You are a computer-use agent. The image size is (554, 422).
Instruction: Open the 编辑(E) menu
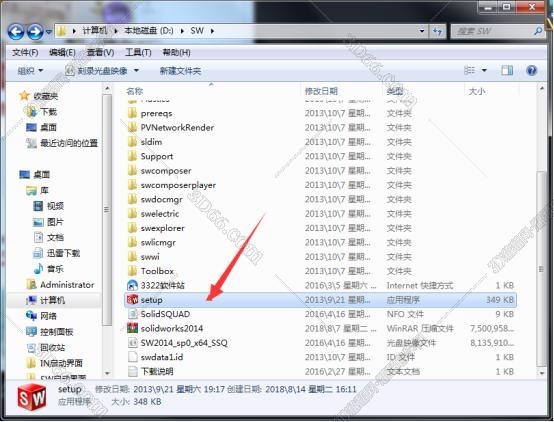pyautogui.click(x=62, y=53)
